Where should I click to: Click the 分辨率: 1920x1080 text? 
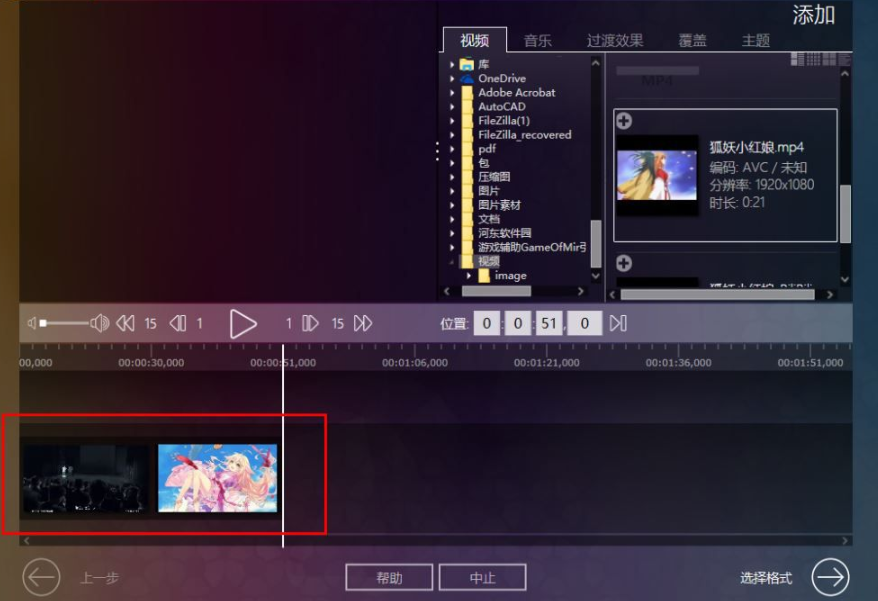tap(762, 185)
